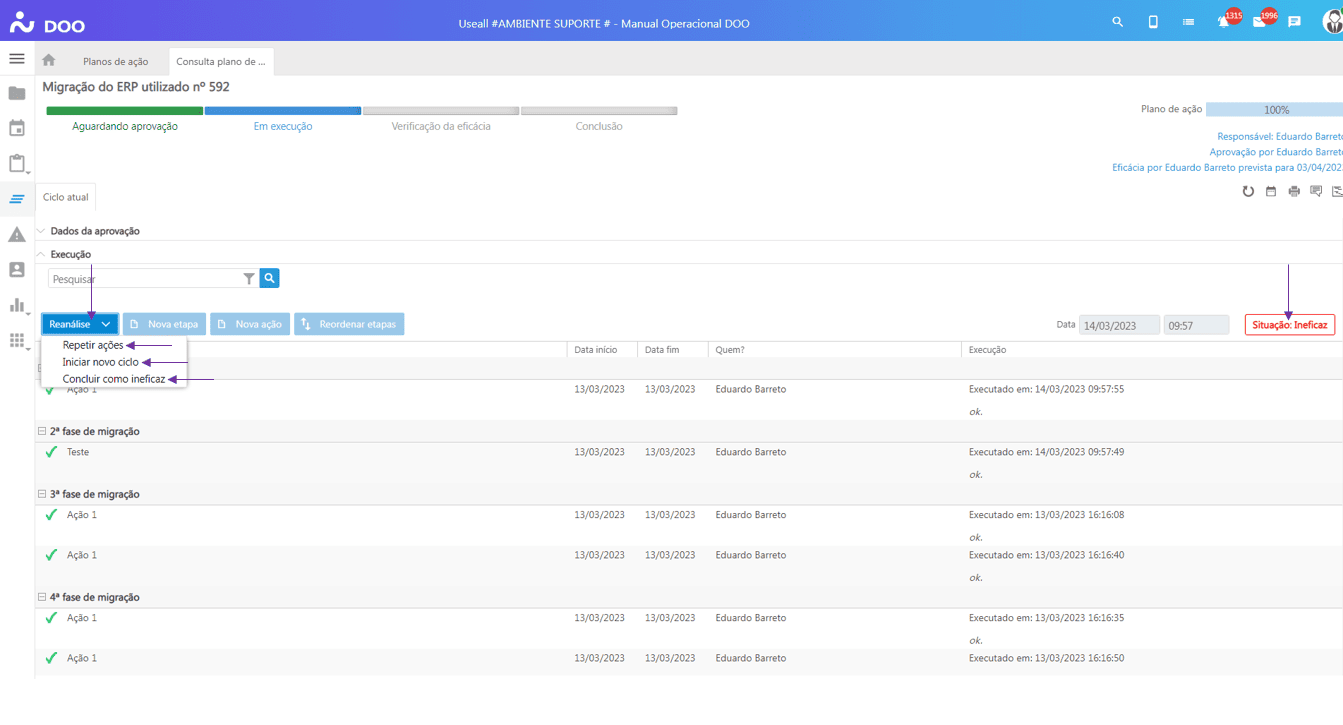This screenshot has width=1343, height=725.
Task: Click the refresh icon below responsible info
Action: pyautogui.click(x=1248, y=191)
